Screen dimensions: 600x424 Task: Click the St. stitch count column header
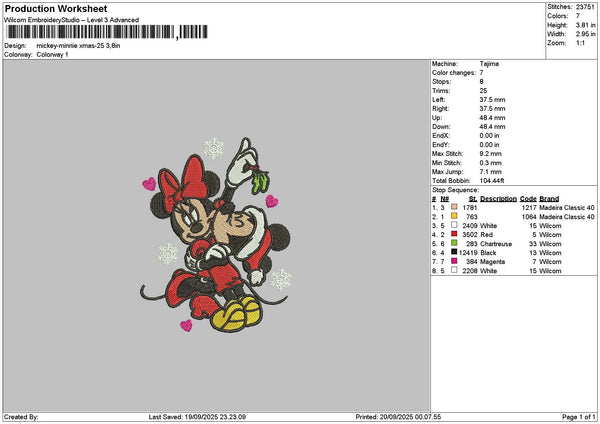pyautogui.click(x=473, y=198)
